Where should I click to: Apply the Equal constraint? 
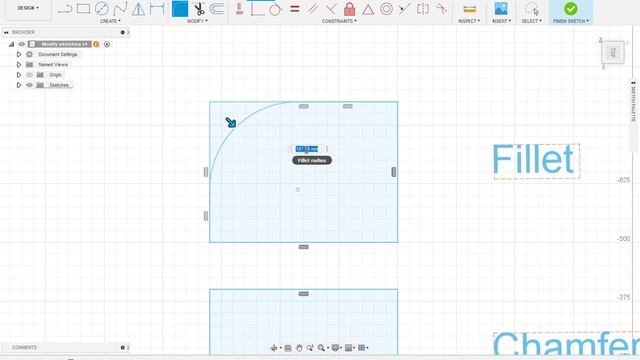coord(295,9)
